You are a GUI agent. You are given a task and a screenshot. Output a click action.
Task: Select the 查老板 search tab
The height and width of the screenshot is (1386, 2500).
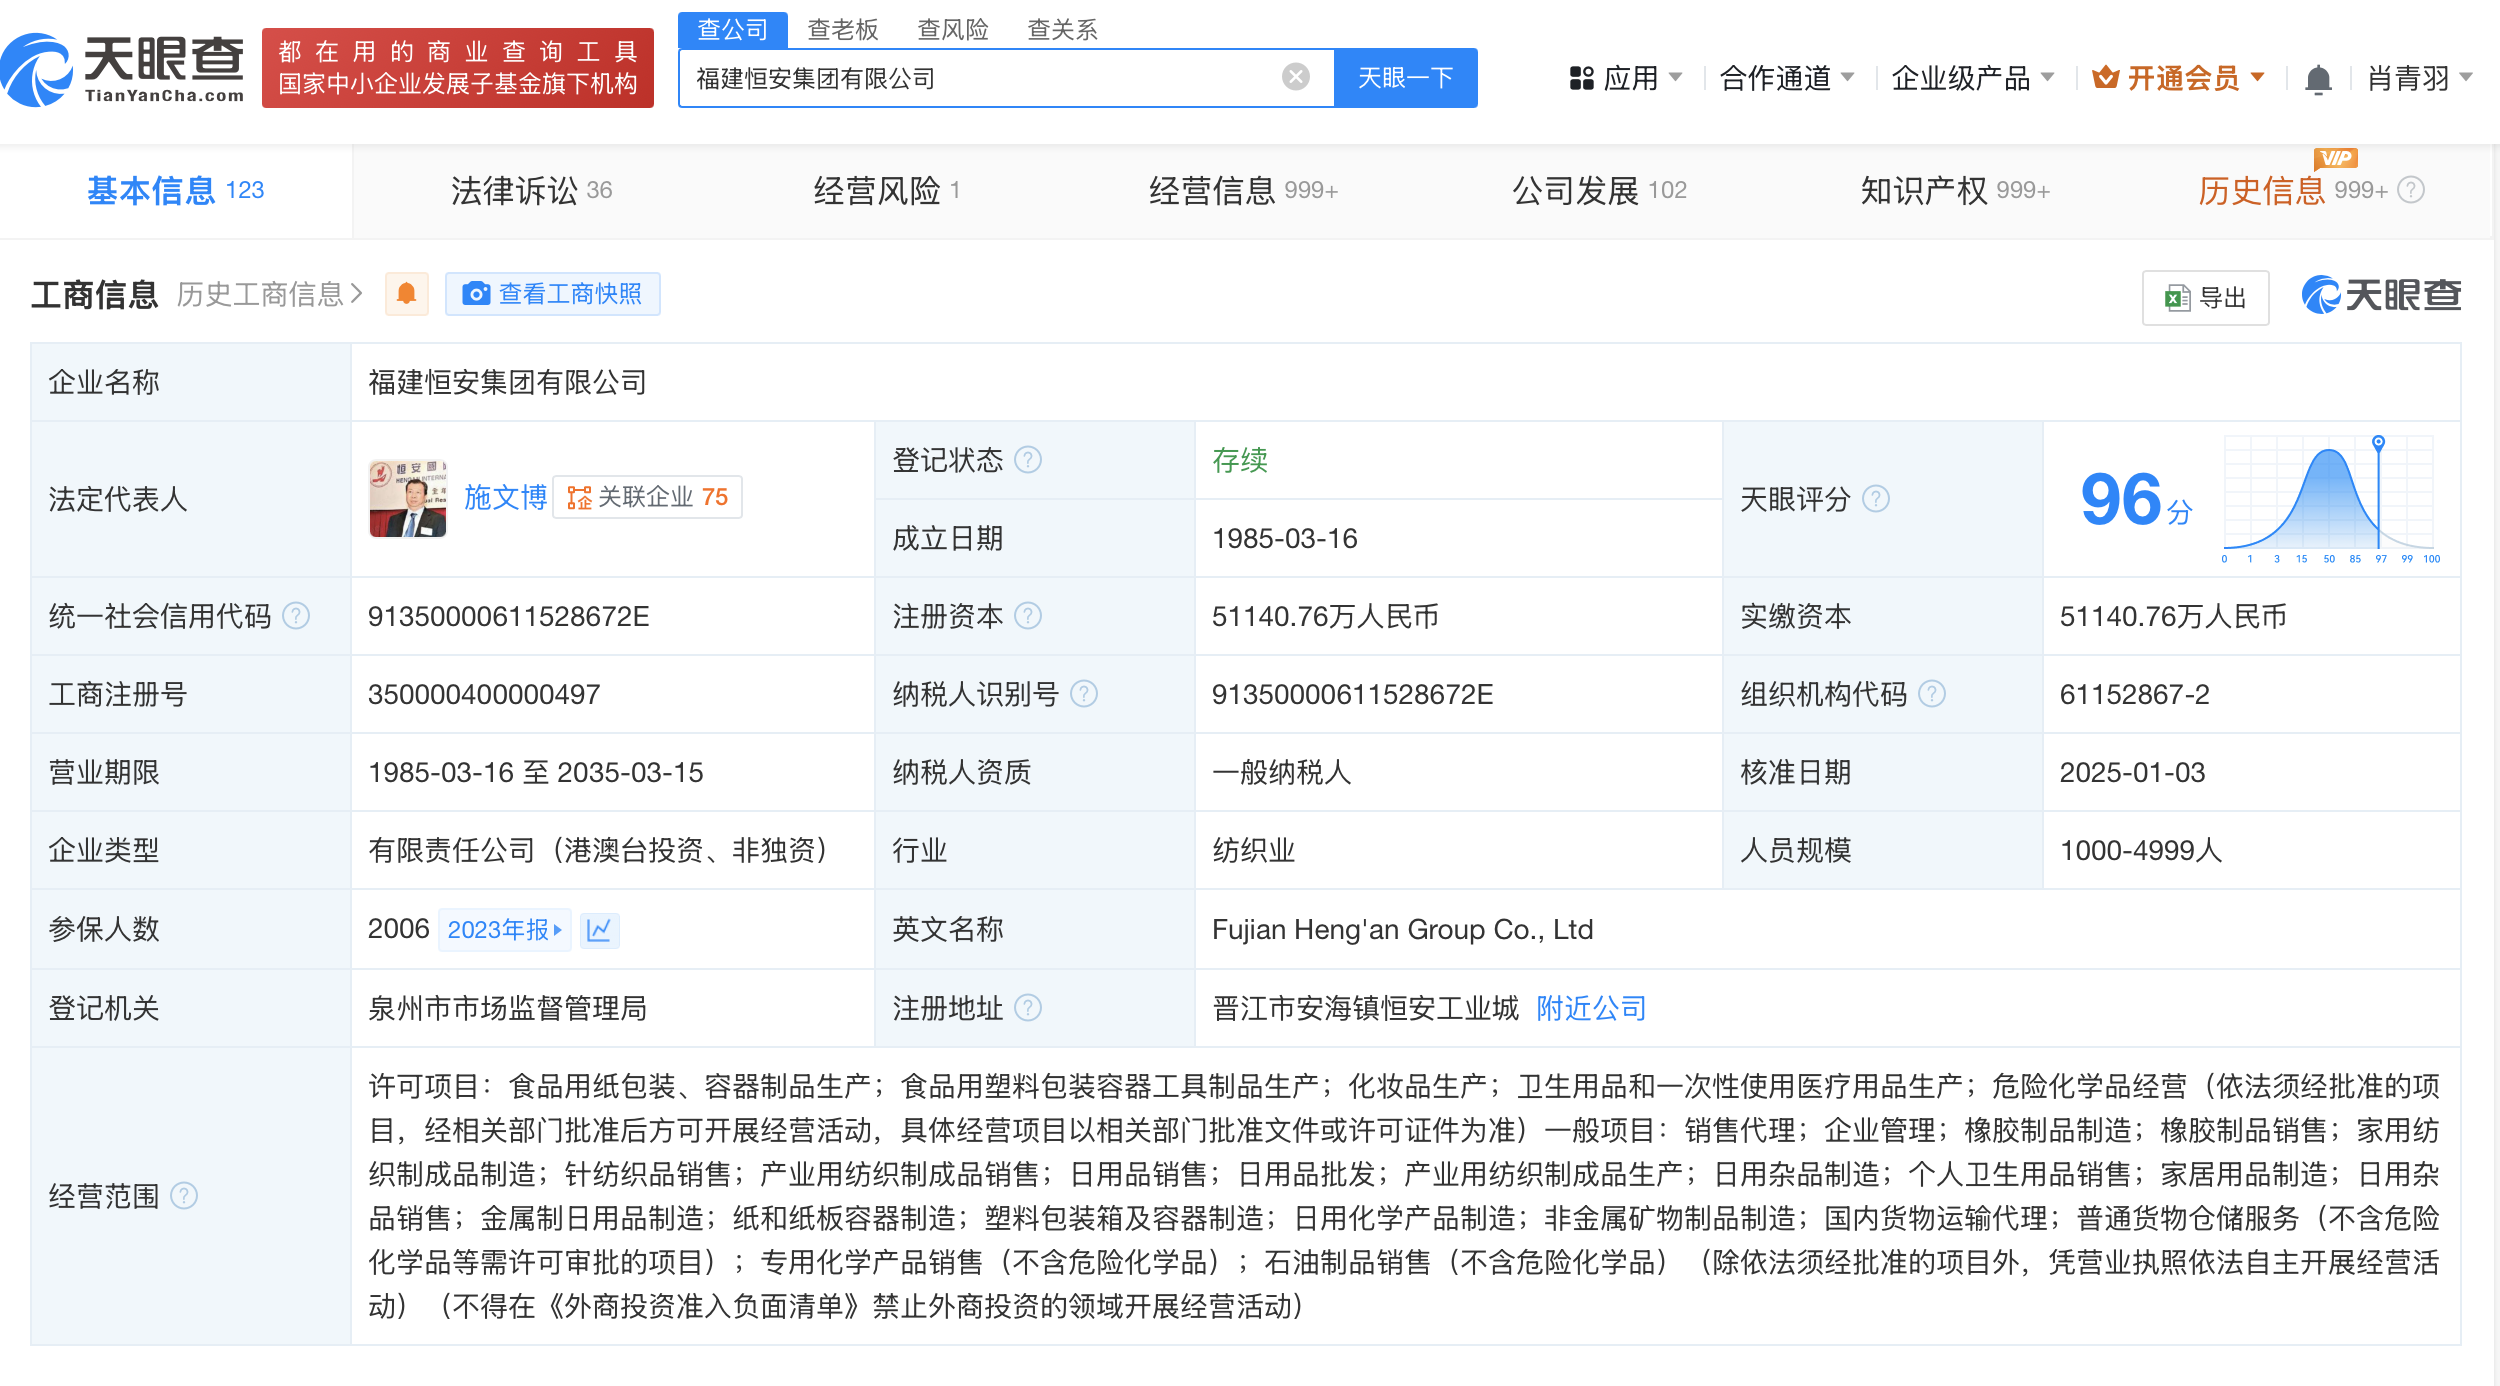coord(843,29)
